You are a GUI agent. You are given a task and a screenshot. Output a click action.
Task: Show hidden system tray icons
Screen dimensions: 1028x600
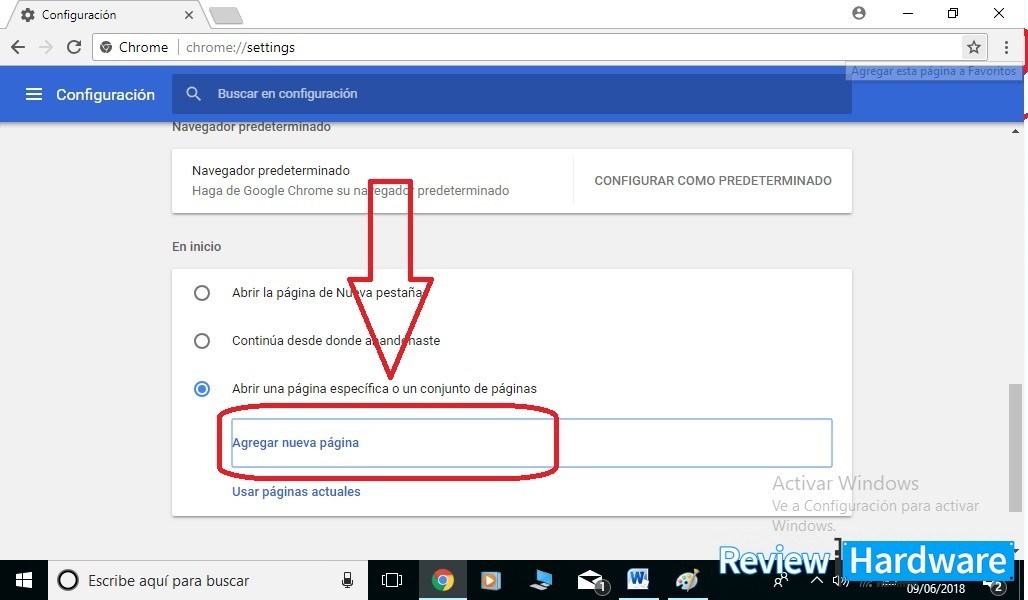(x=817, y=580)
